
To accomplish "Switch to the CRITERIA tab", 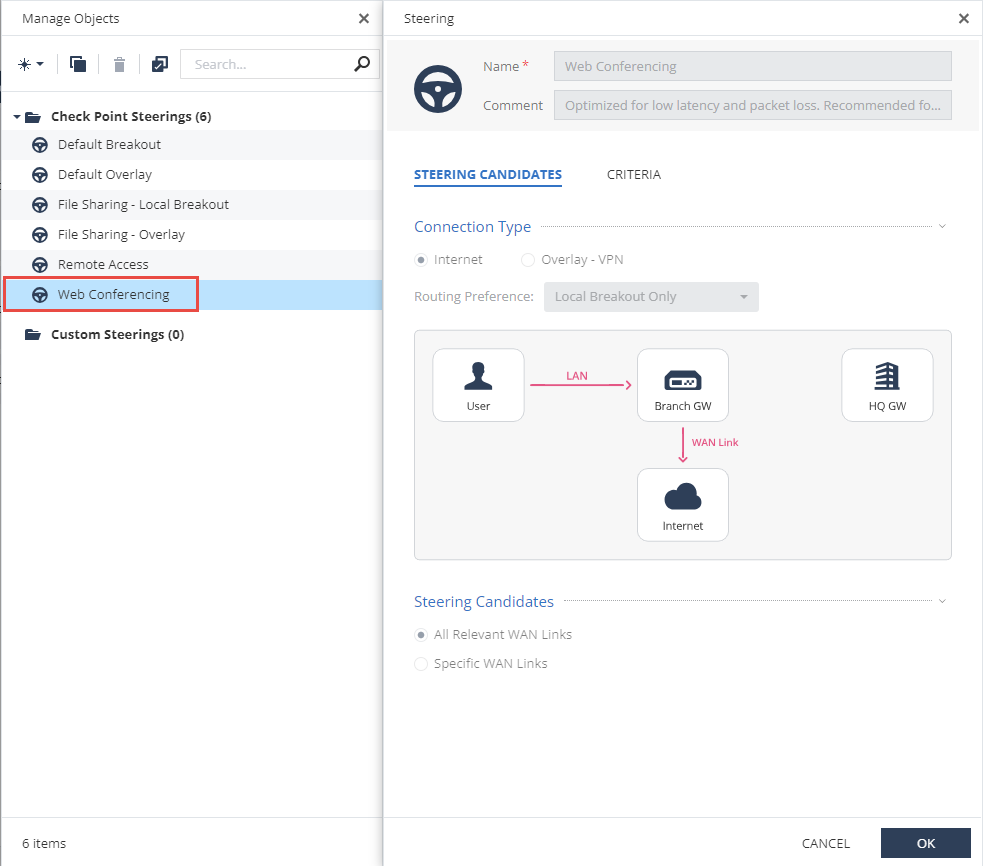I will pos(634,174).
